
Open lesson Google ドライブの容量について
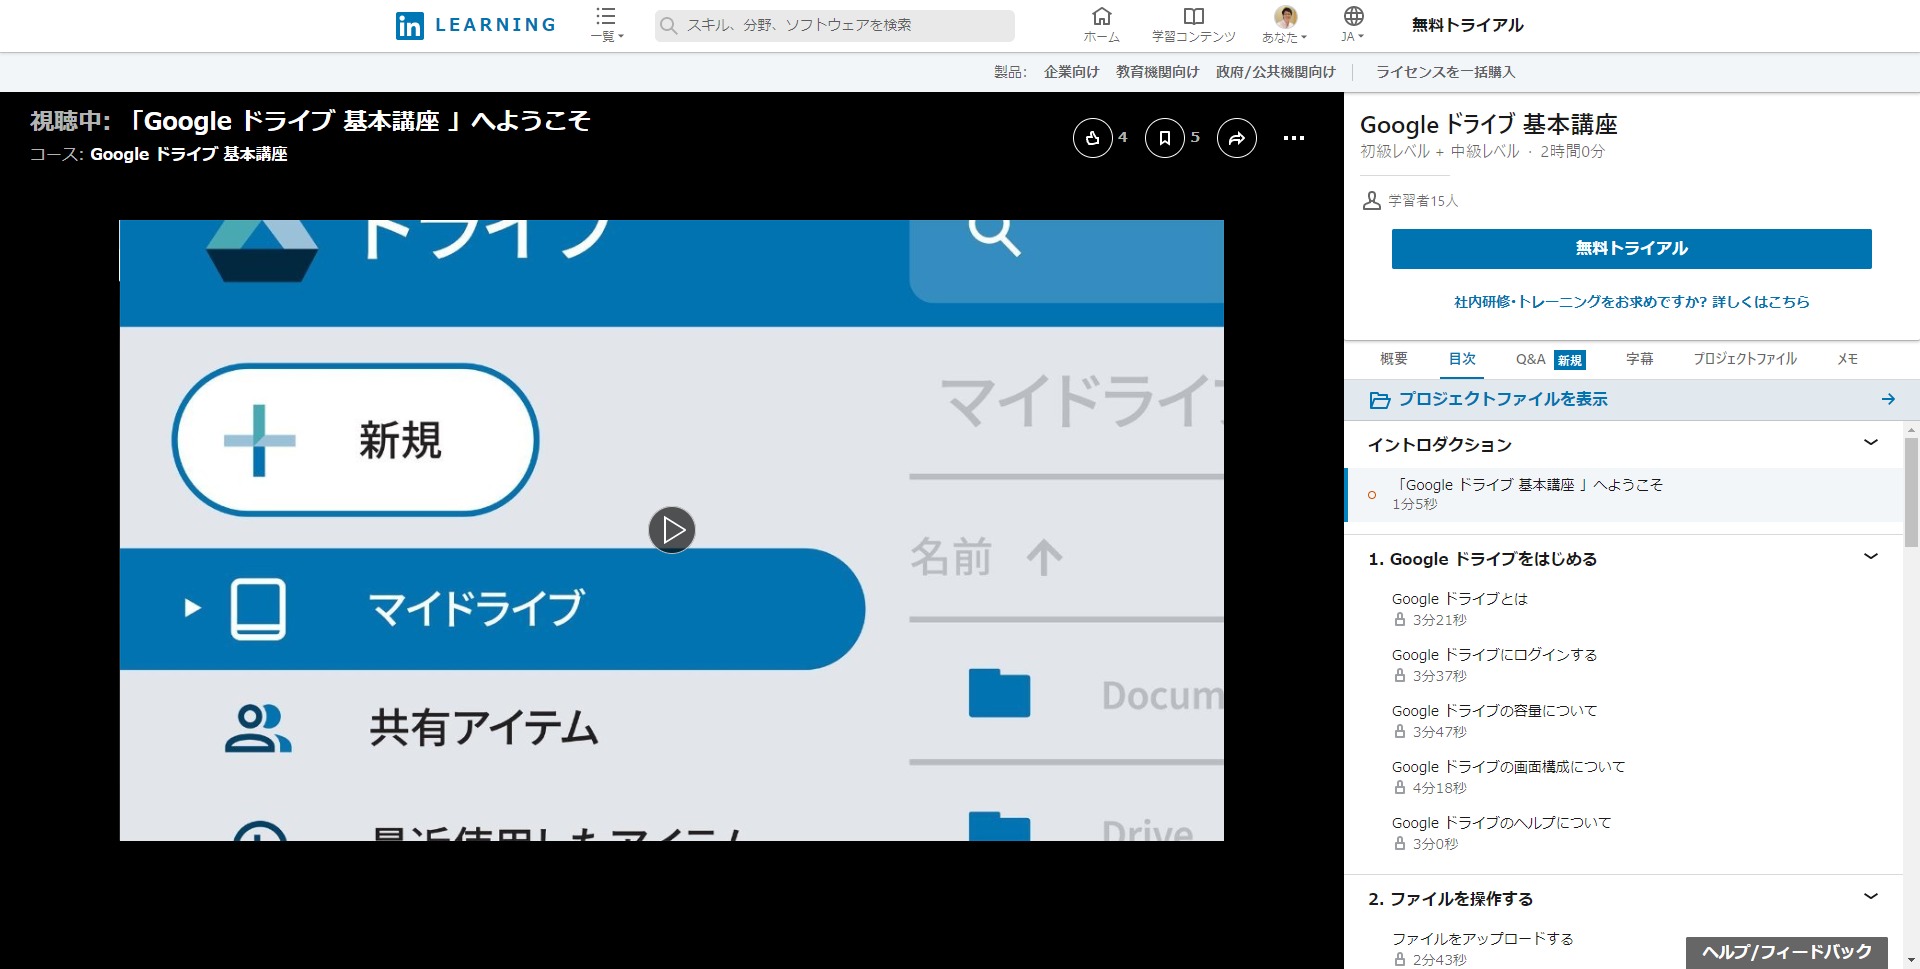tap(1494, 710)
